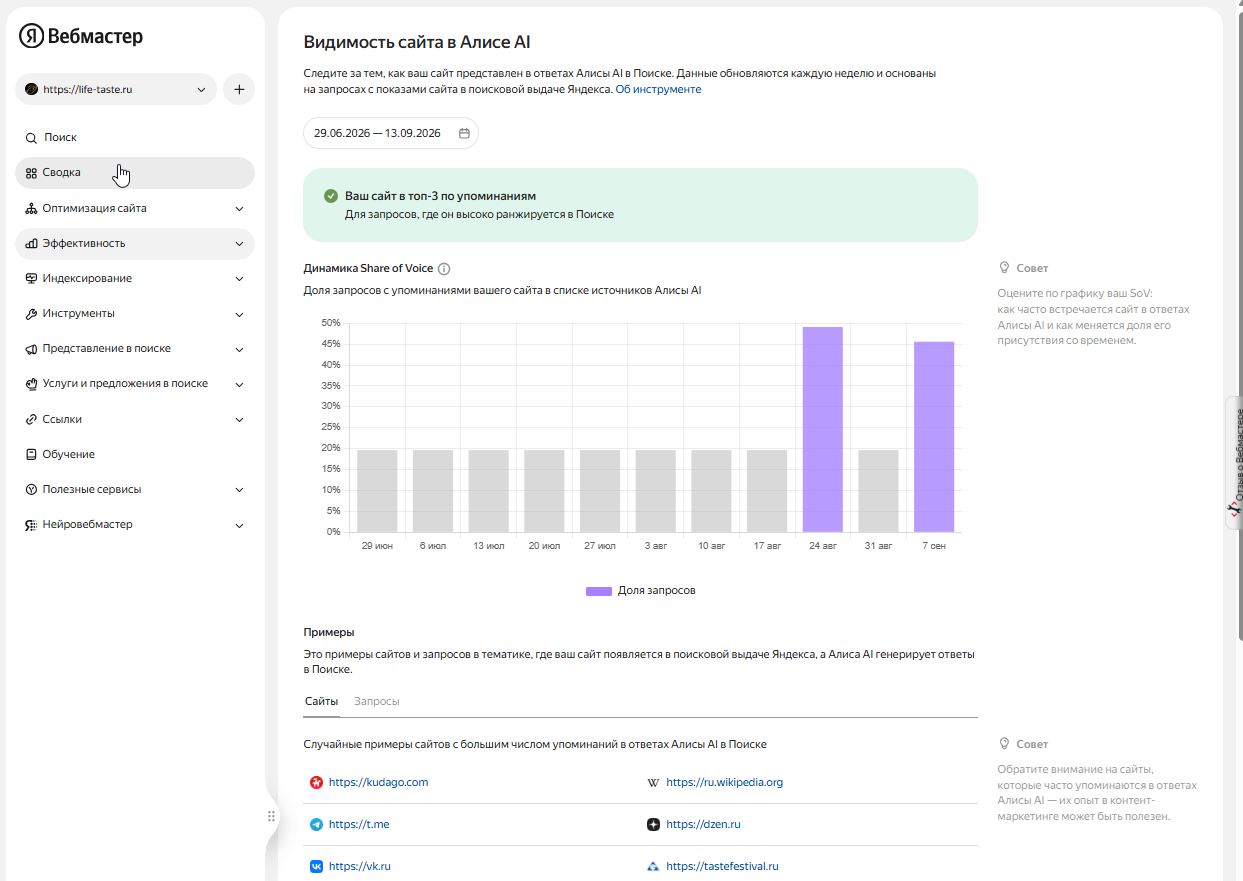Click the magnifier icon next to Поиск
The image size is (1243, 881).
pos(31,138)
